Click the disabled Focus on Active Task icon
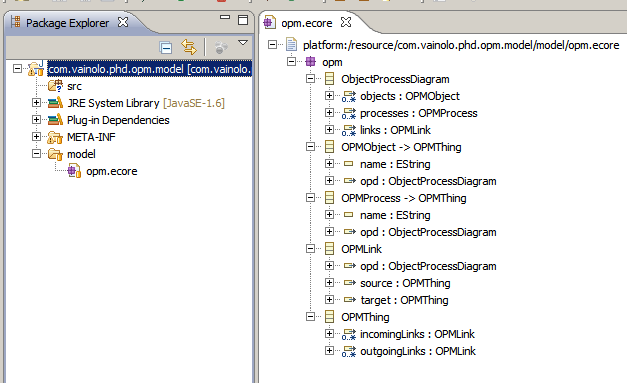The height and width of the screenshot is (383, 627). (x=221, y=47)
